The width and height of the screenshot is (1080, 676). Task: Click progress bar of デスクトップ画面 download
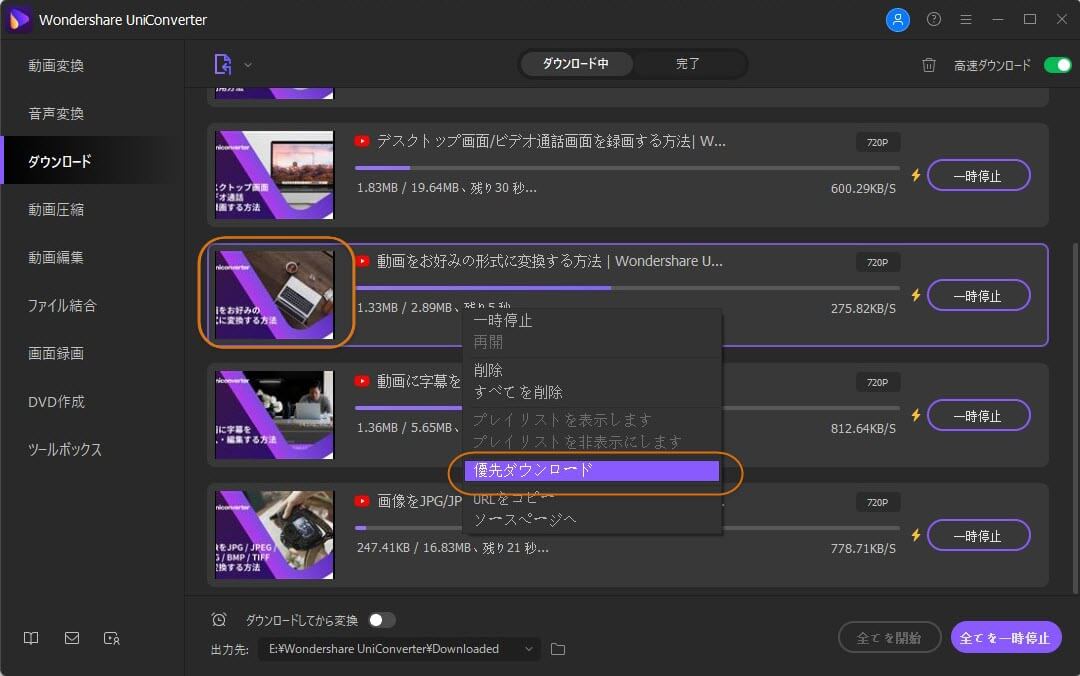pos(627,167)
